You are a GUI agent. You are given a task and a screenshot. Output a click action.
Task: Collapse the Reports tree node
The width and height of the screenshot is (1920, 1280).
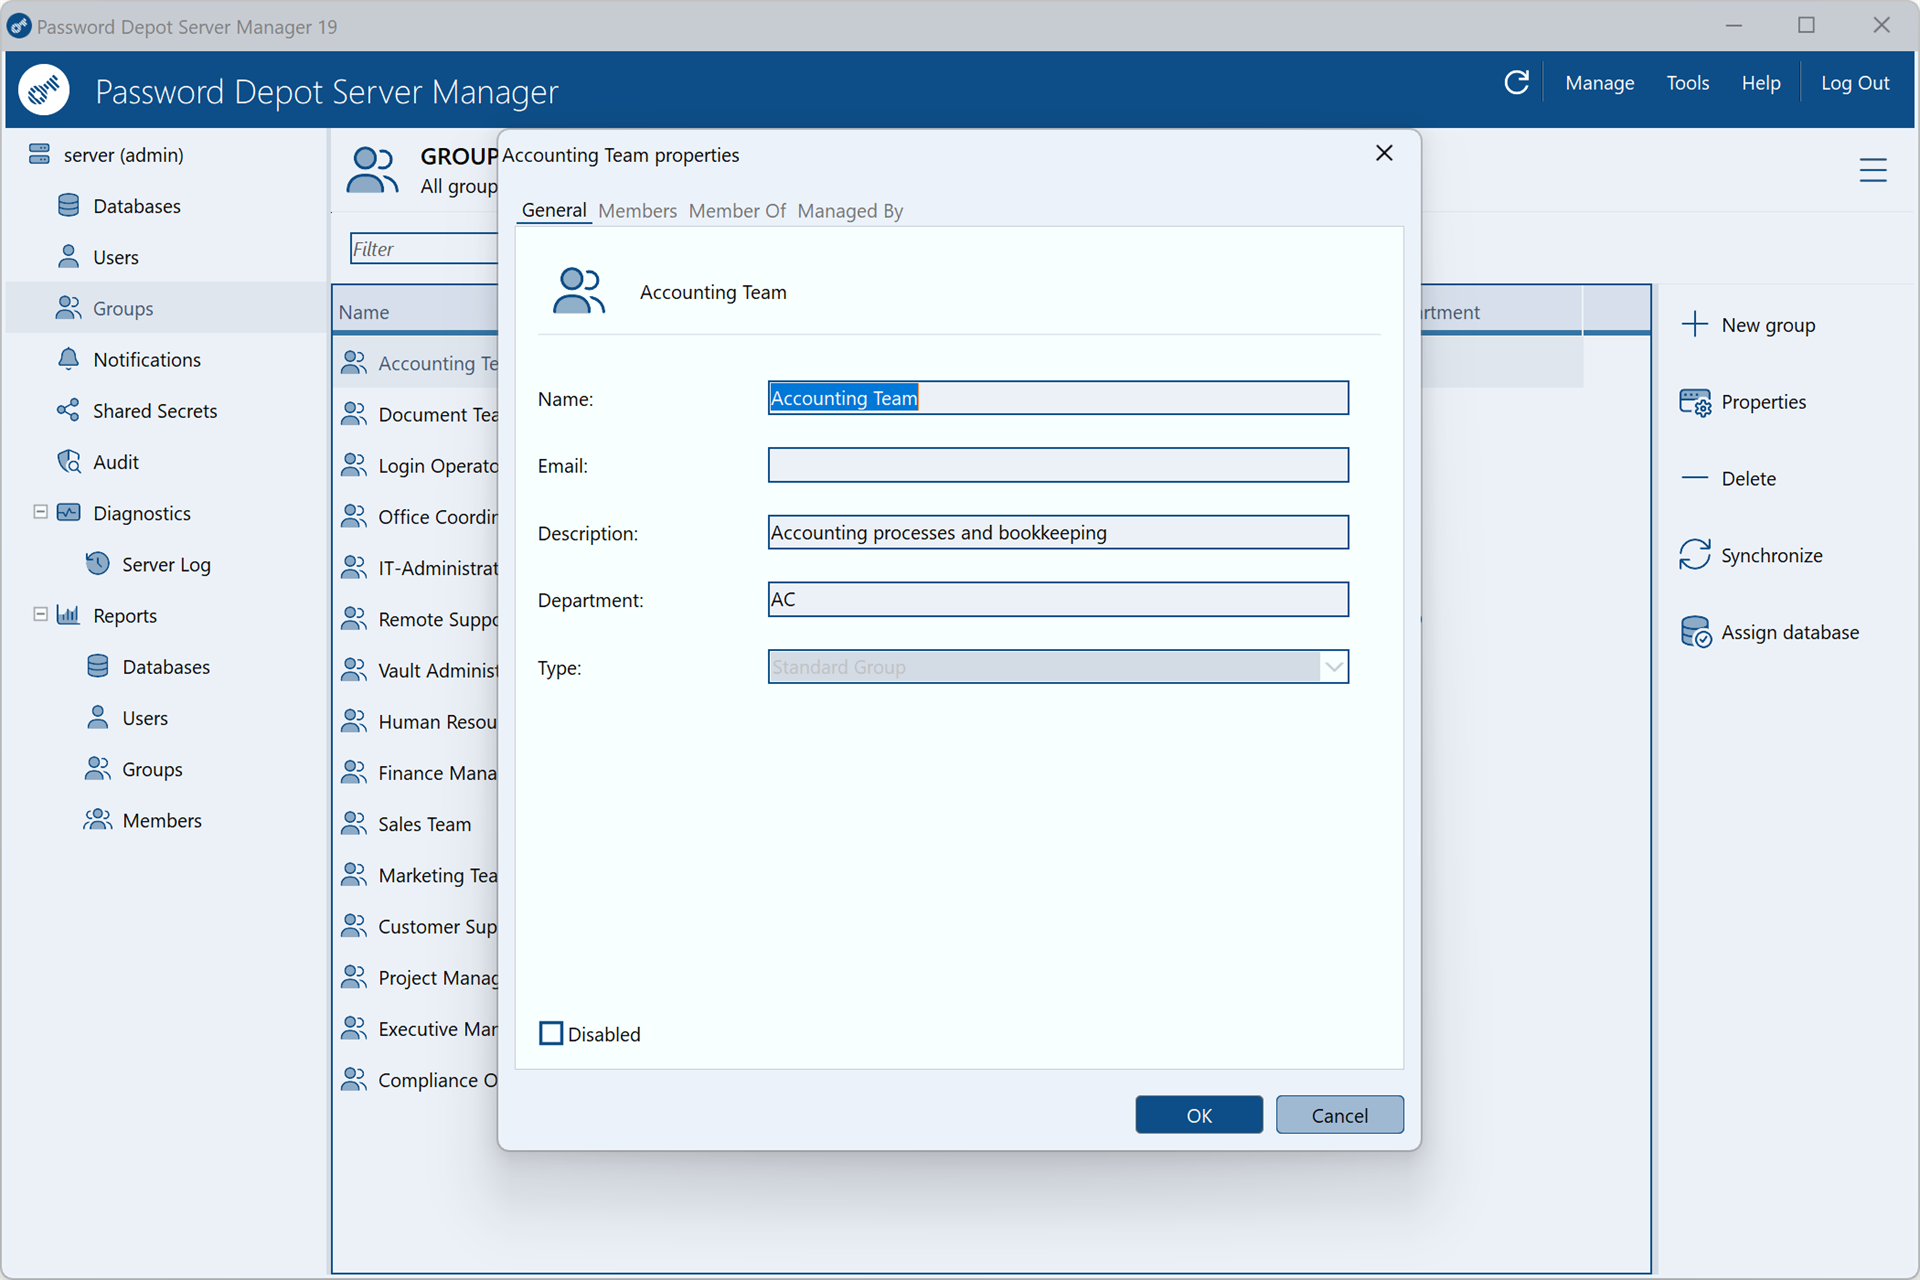[41, 614]
